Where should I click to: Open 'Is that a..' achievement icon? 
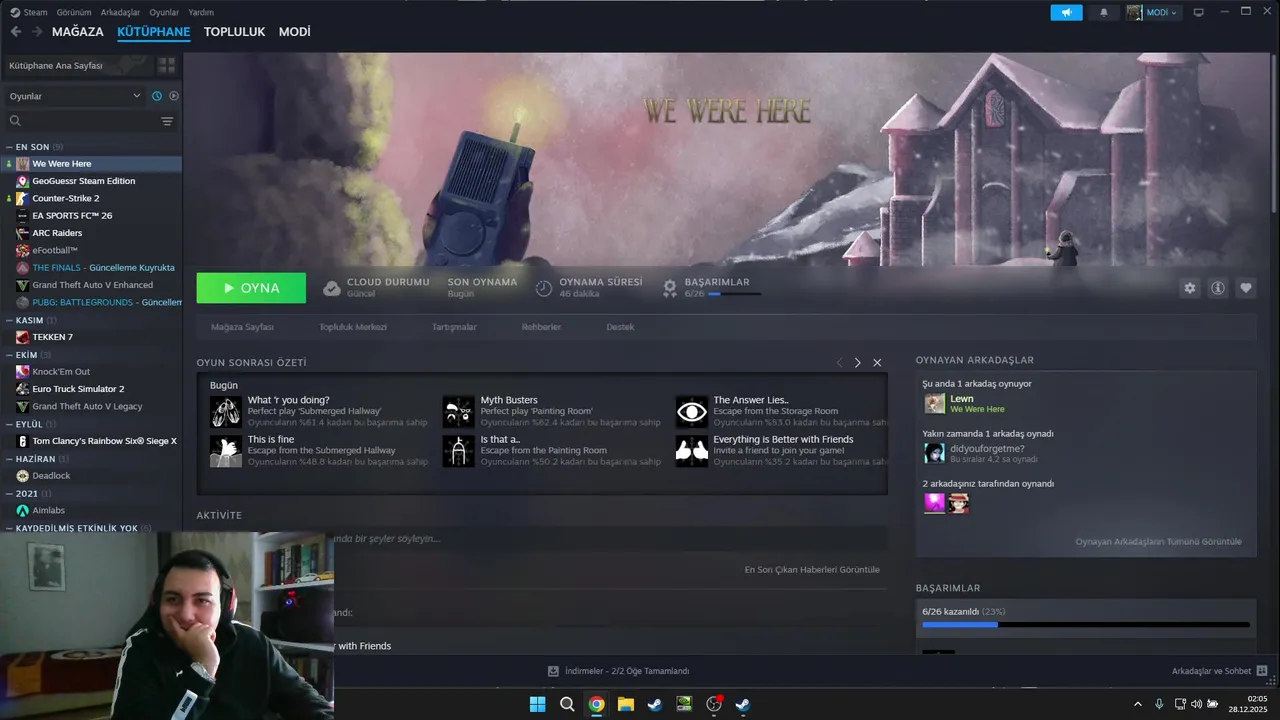click(459, 451)
